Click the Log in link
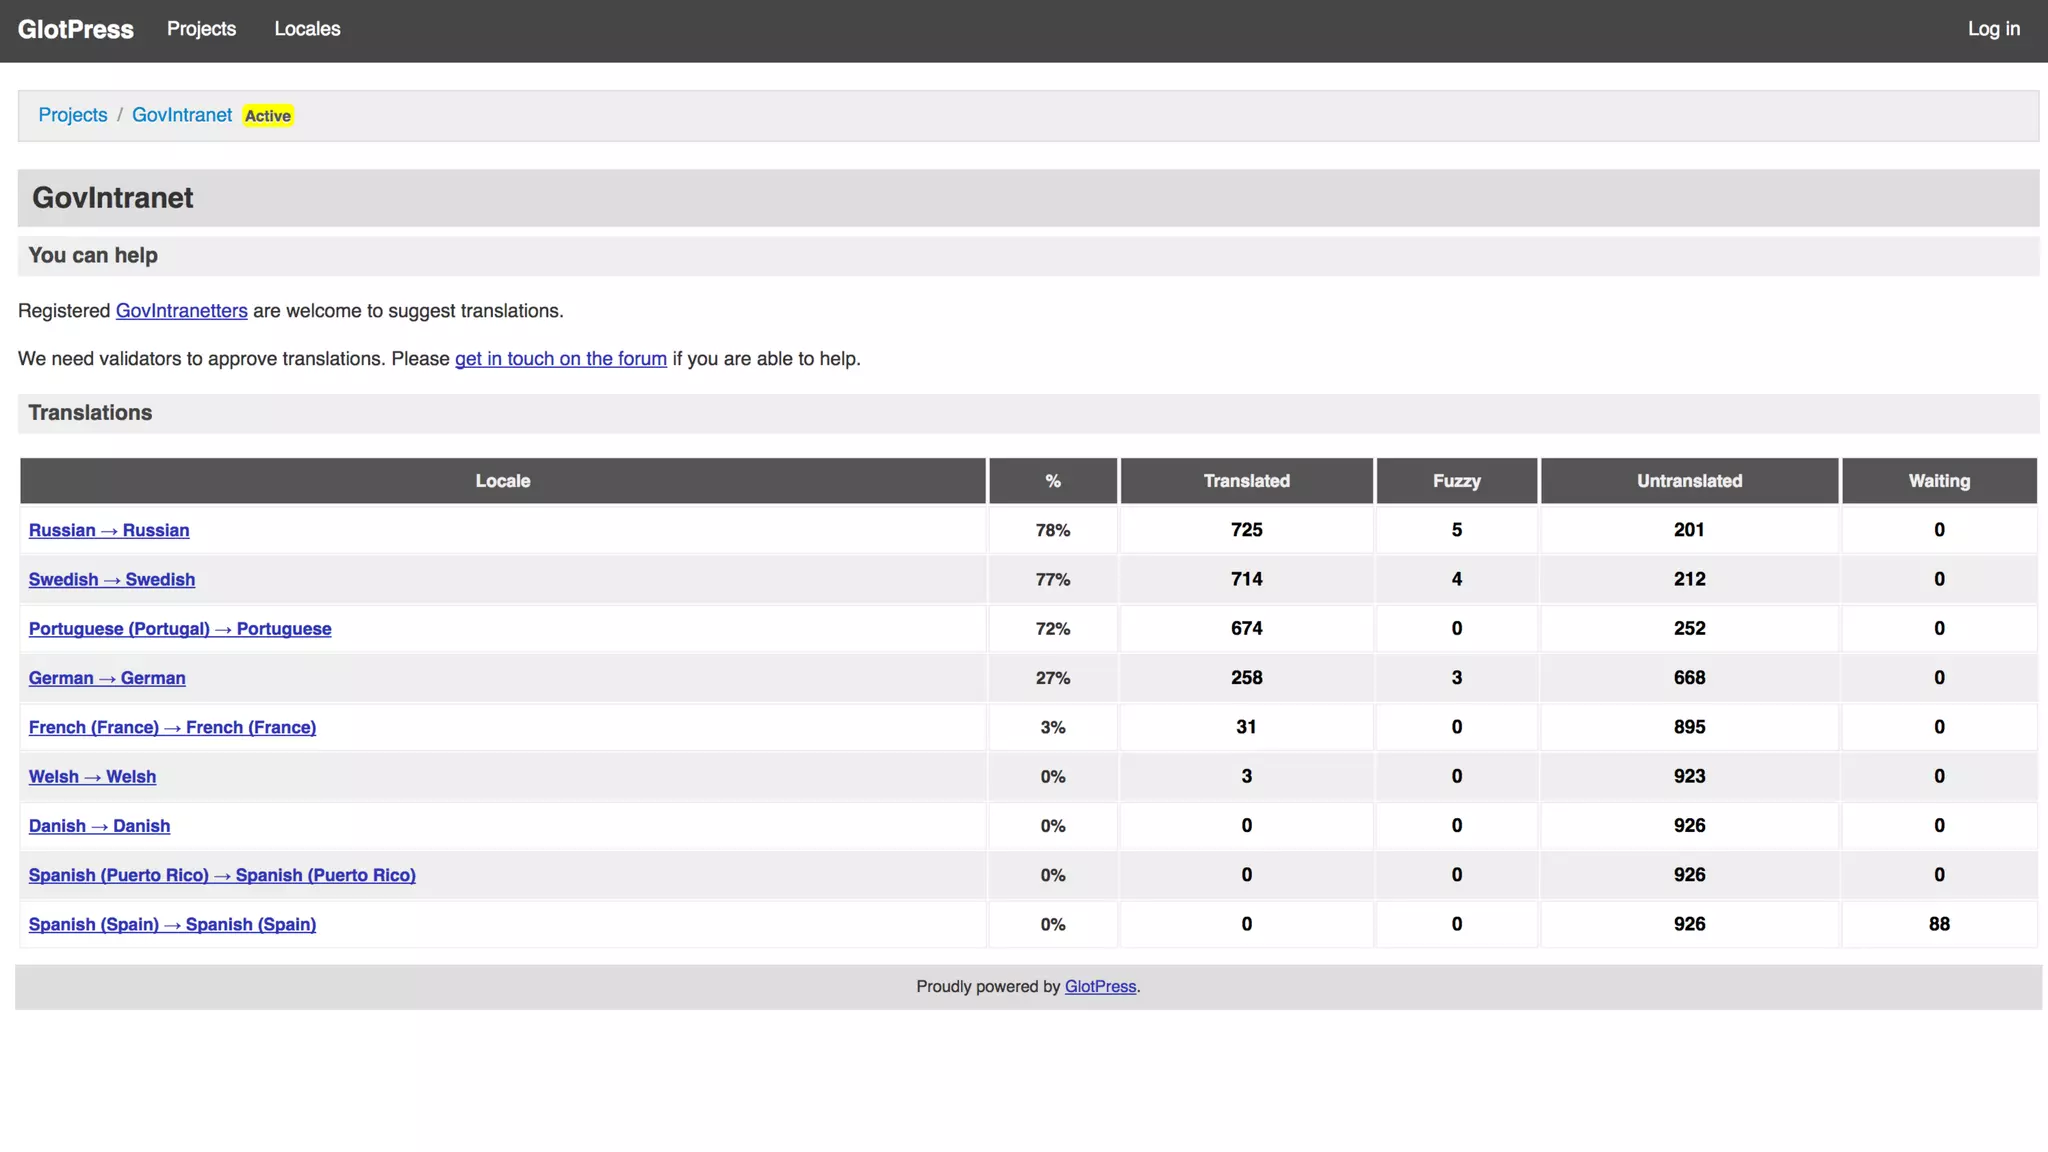The width and height of the screenshot is (2048, 1152). pyautogui.click(x=1993, y=29)
